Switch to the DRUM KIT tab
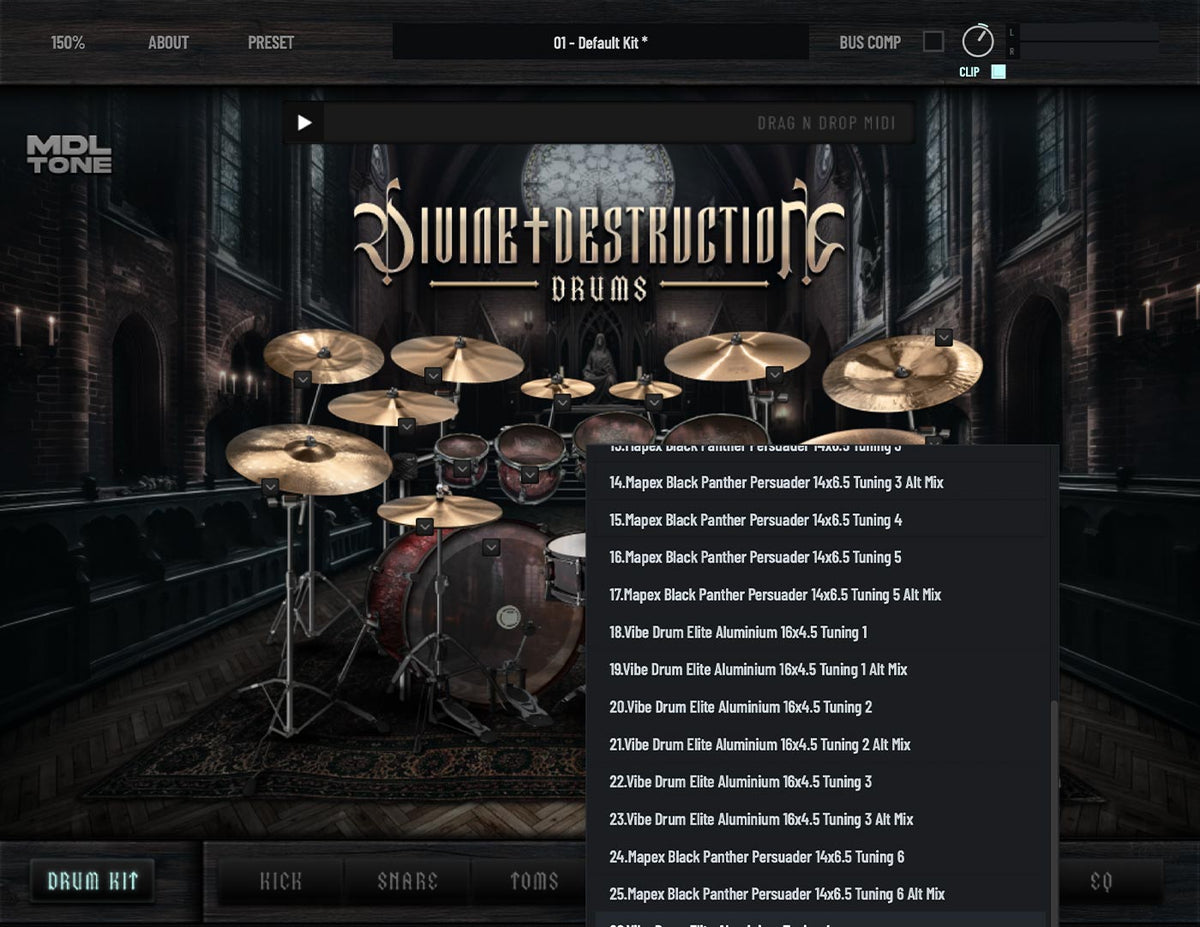Image resolution: width=1200 pixels, height=927 pixels. [x=92, y=881]
